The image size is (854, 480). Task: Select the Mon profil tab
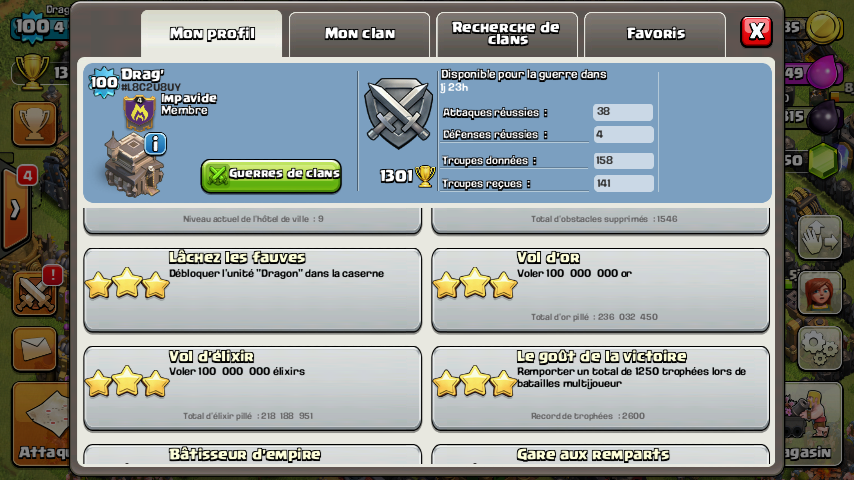(x=212, y=34)
